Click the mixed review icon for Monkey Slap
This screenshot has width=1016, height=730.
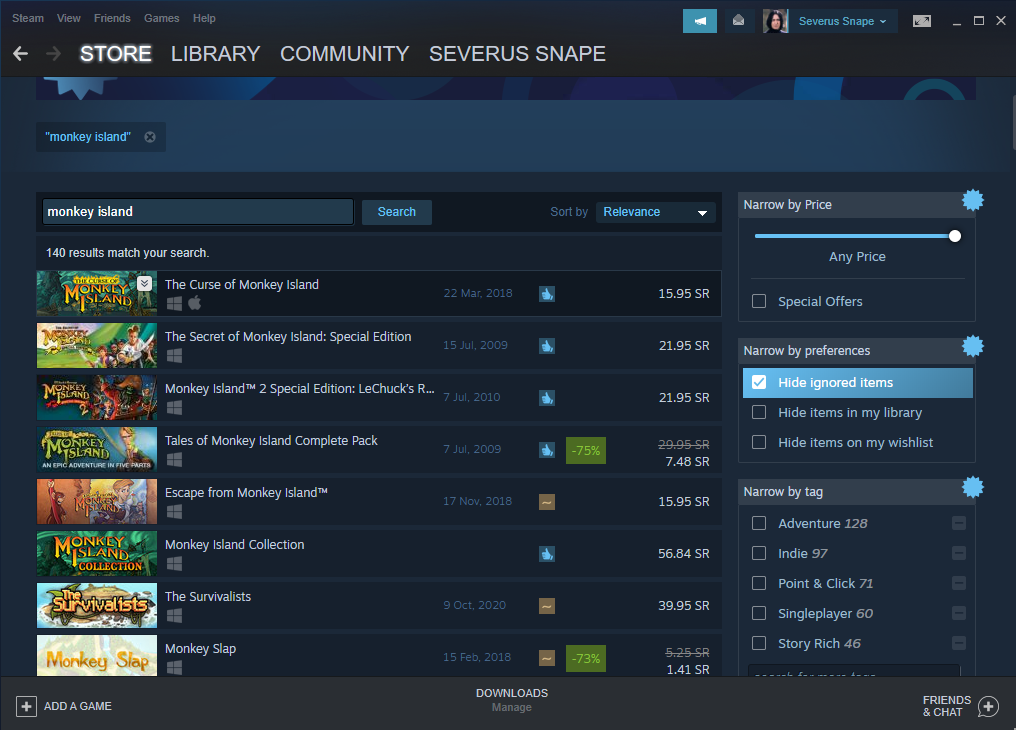(547, 657)
